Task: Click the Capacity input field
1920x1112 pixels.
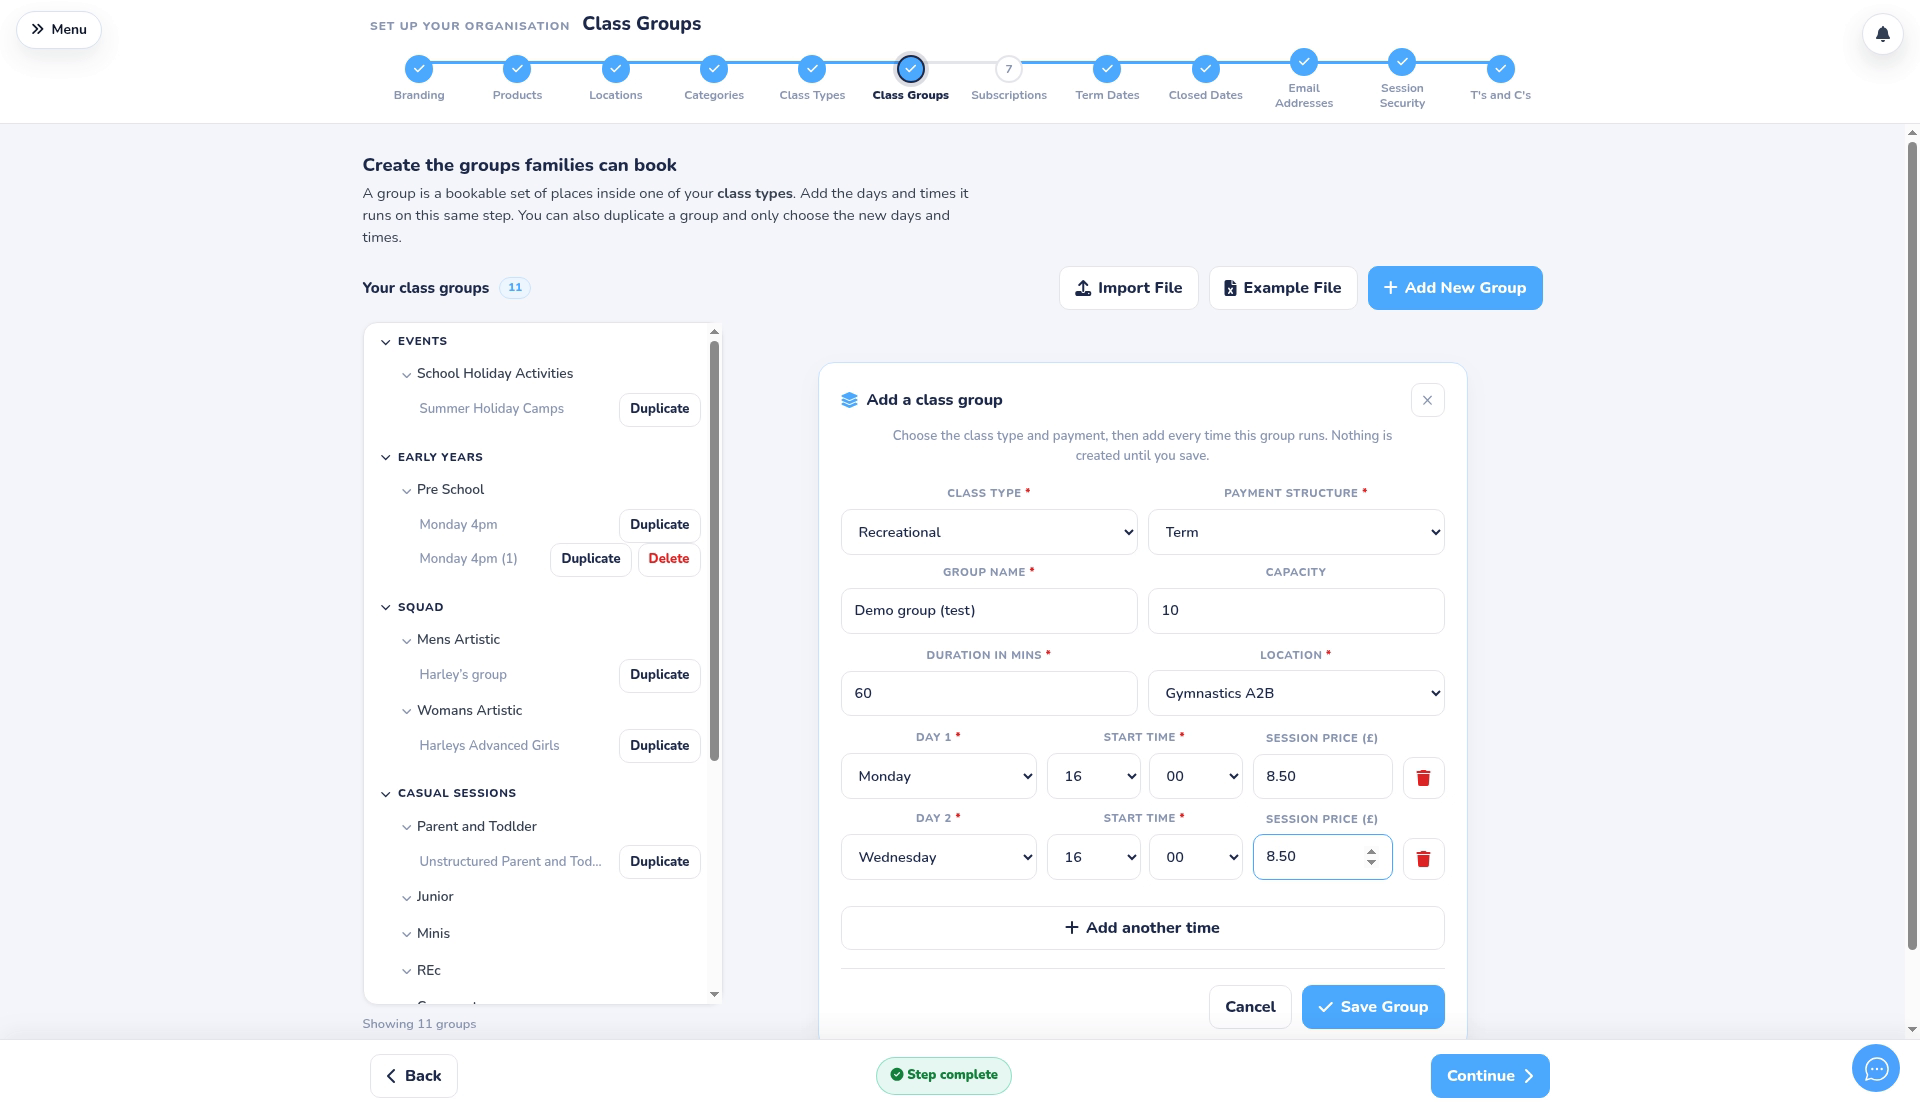Action: pos(1296,611)
